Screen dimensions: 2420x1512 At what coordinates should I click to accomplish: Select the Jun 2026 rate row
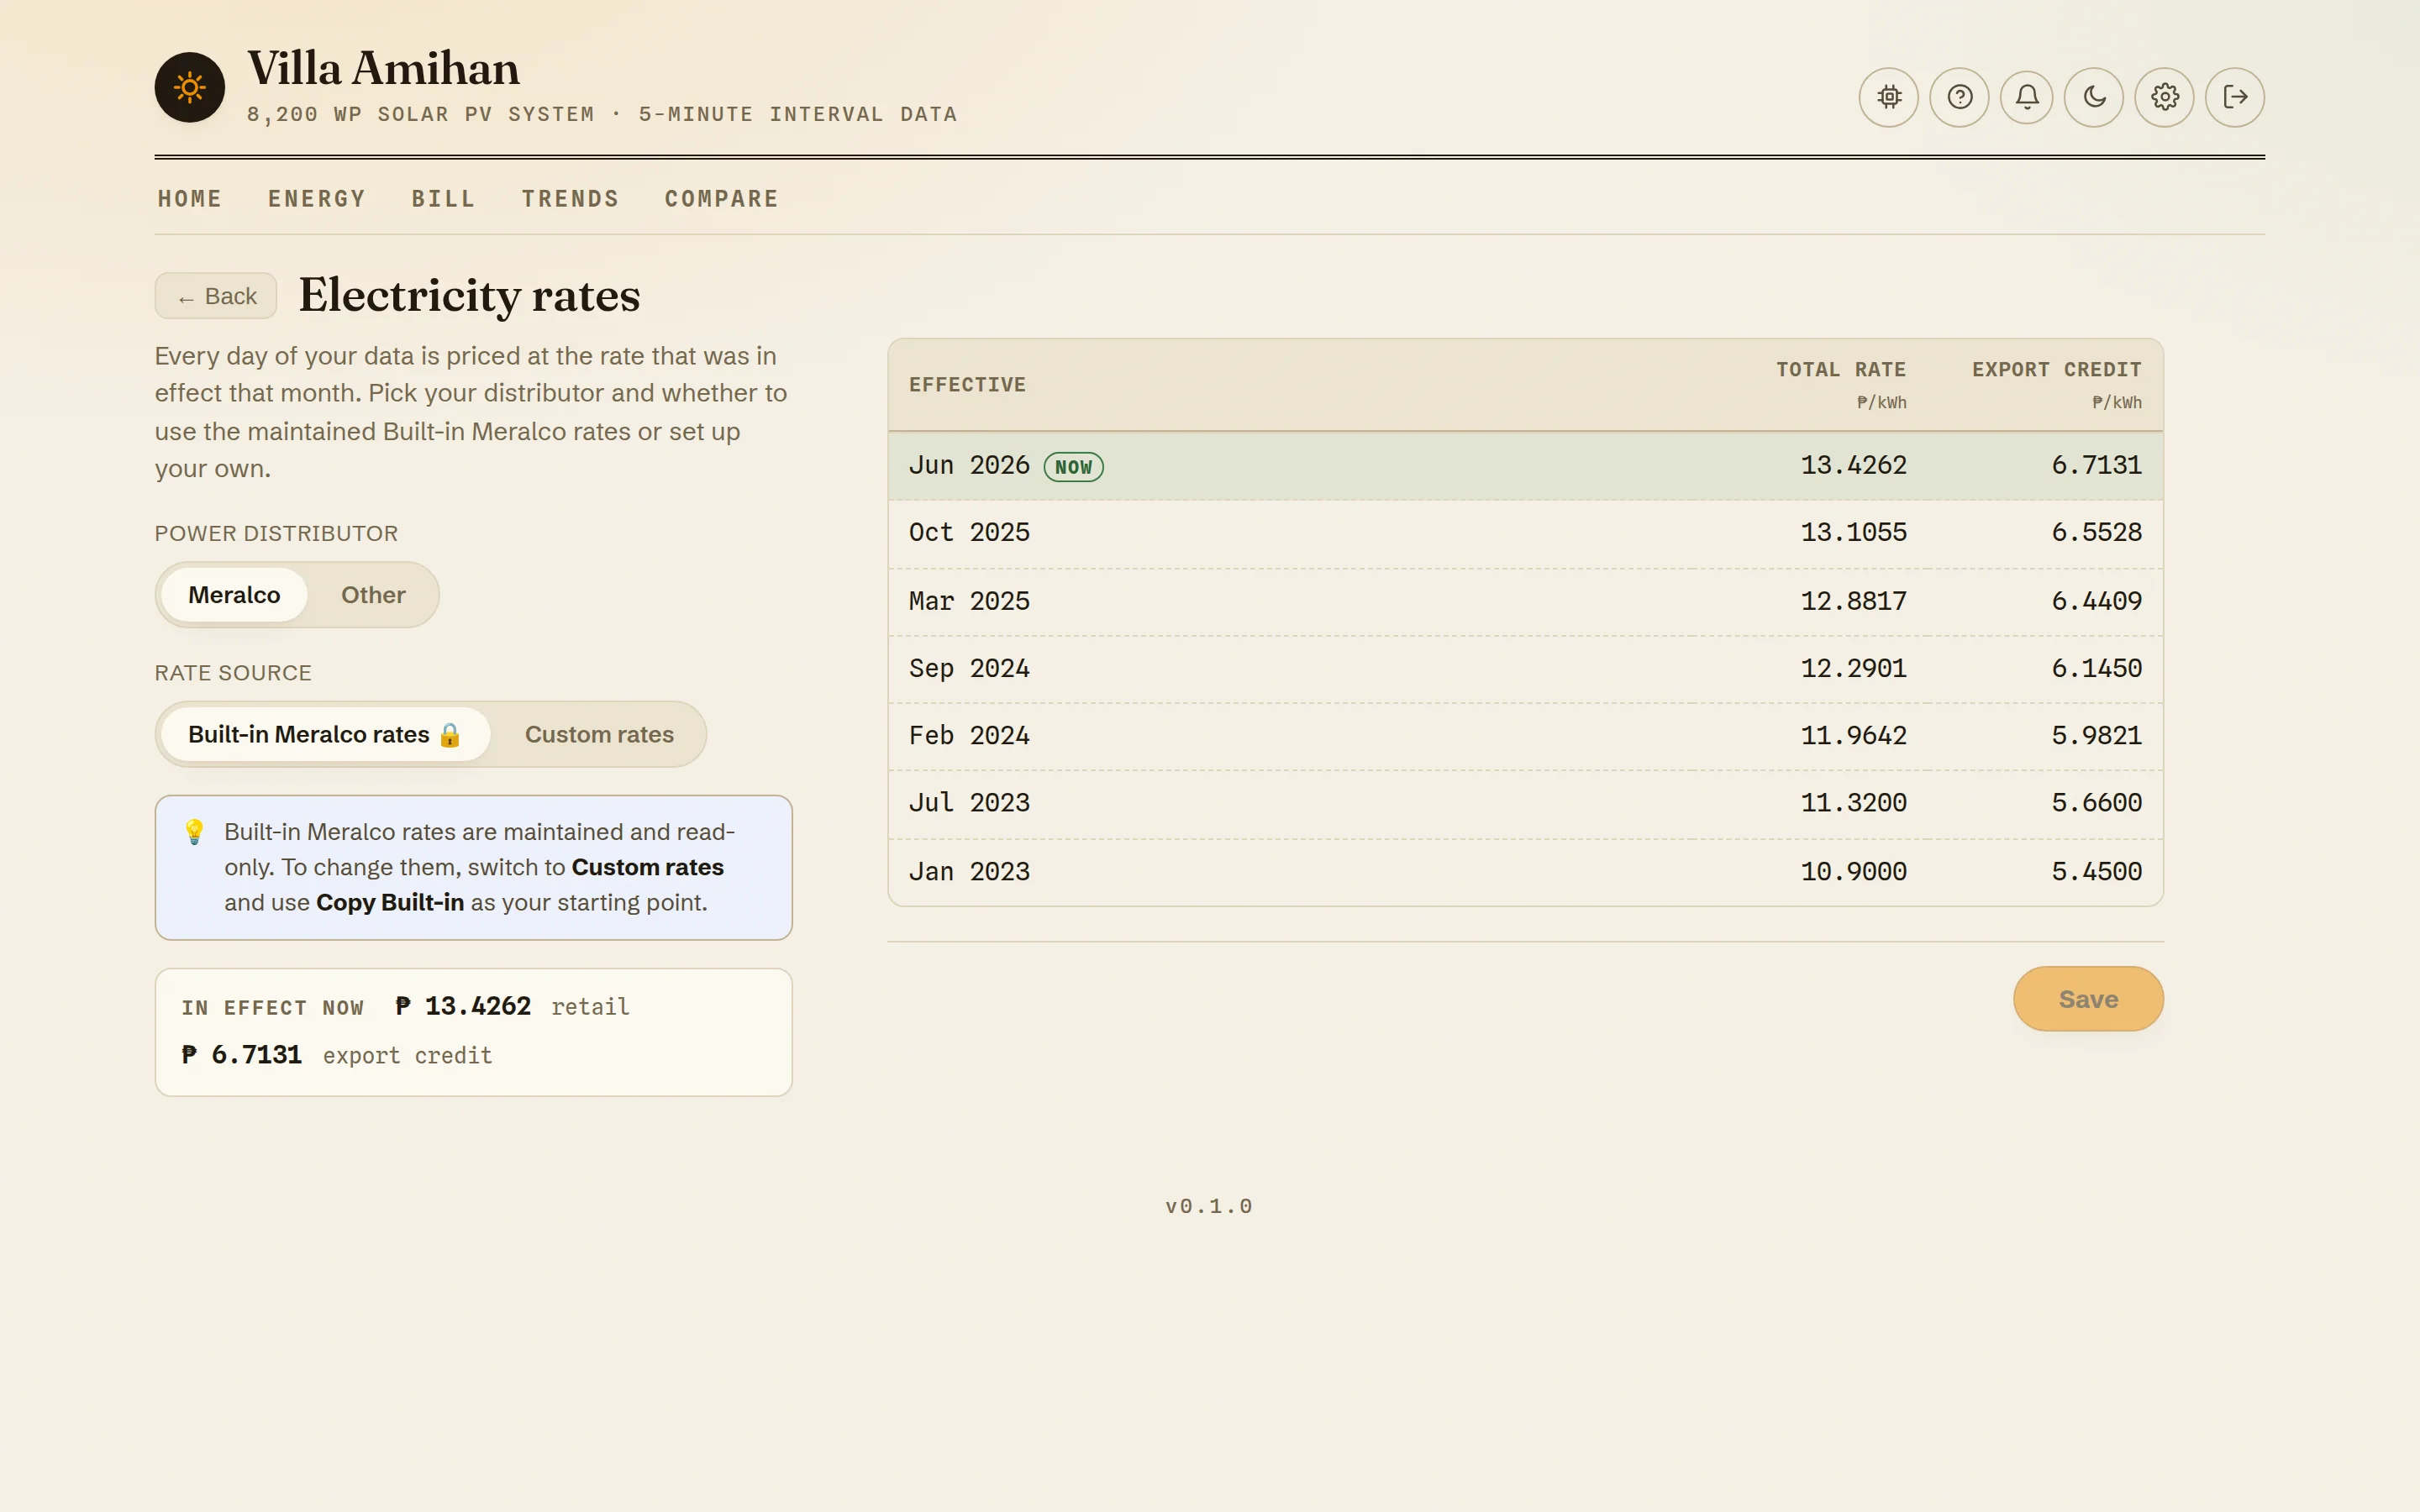pos(1525,466)
